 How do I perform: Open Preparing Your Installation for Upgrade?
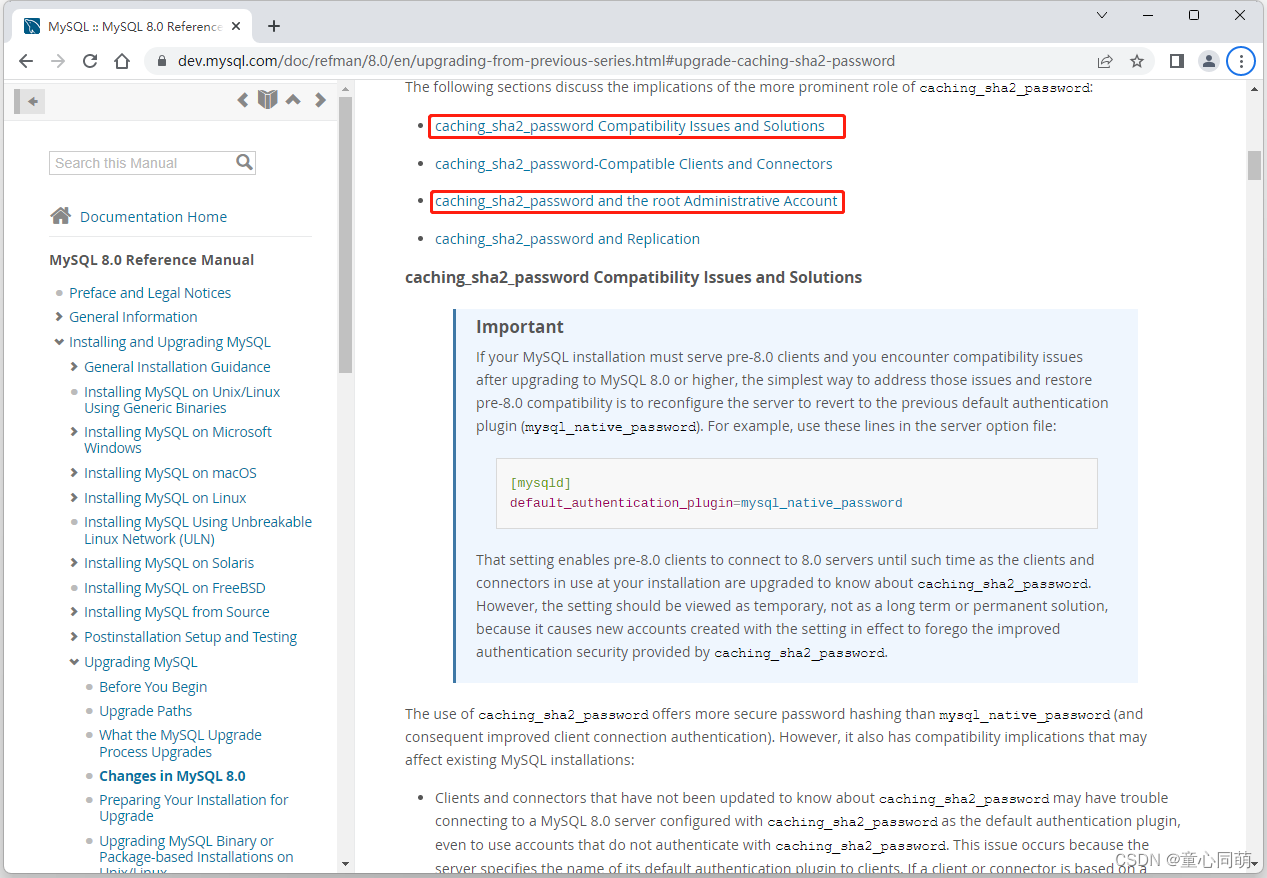pyautogui.click(x=193, y=808)
